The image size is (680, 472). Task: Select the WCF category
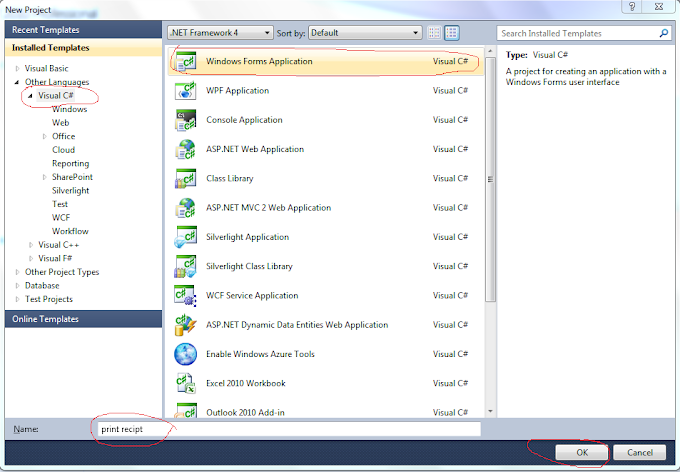pos(61,218)
